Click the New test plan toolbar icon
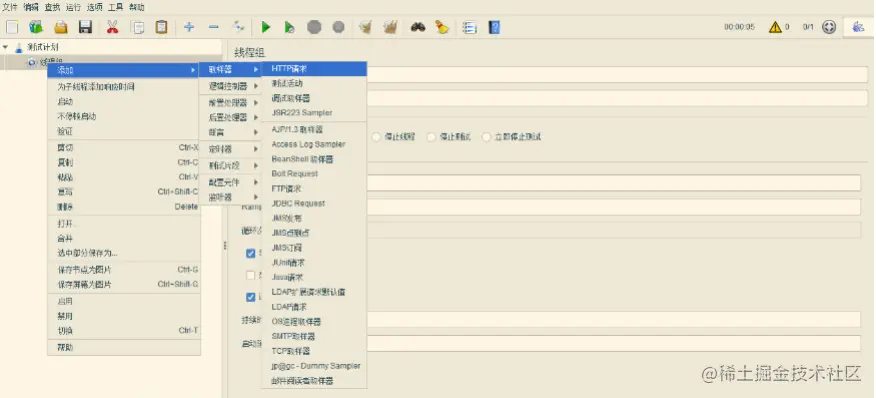 coord(12,27)
